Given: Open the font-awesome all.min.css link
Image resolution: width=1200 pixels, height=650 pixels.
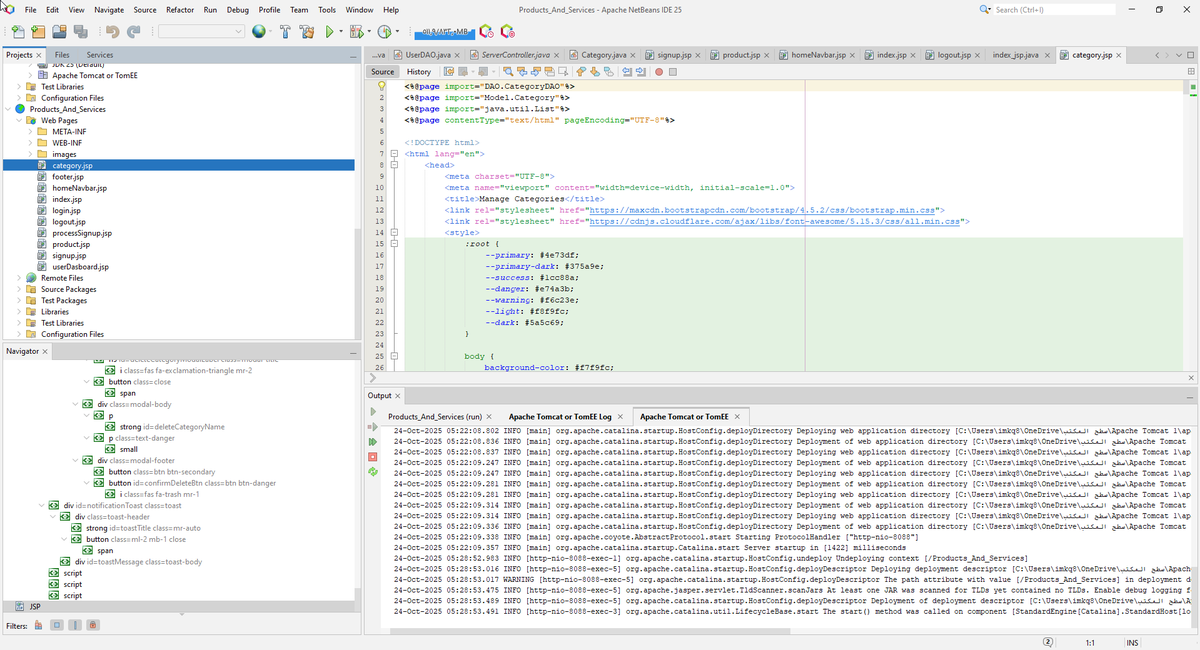Looking at the screenshot, I should [775, 222].
